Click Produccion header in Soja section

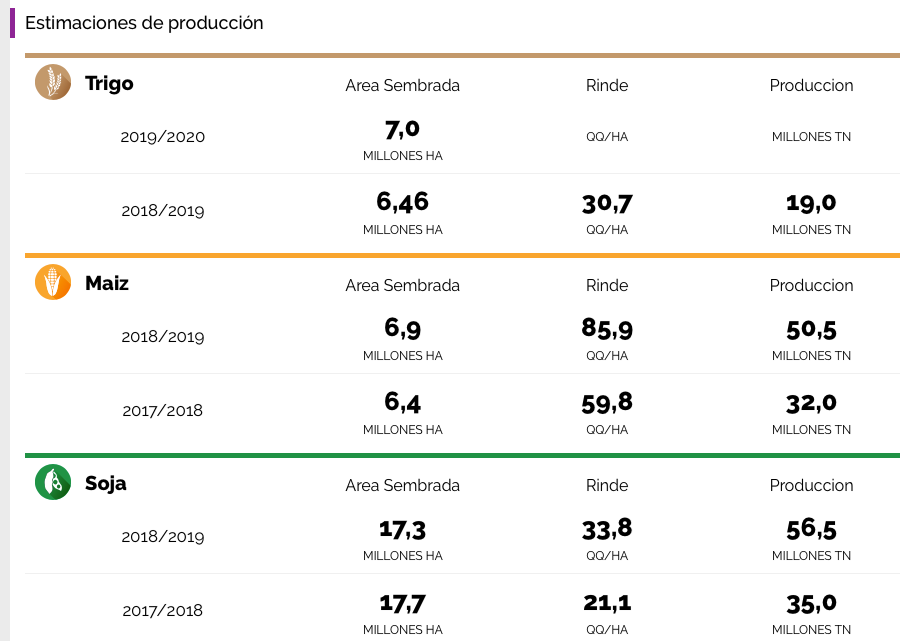point(811,485)
